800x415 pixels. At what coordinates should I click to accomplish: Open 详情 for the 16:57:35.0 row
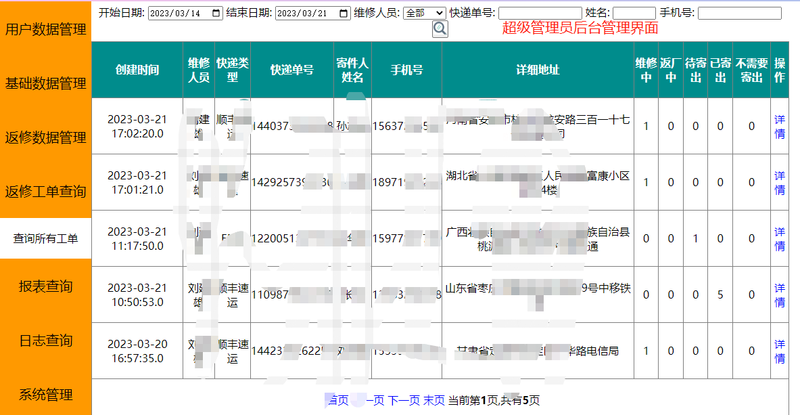779,351
